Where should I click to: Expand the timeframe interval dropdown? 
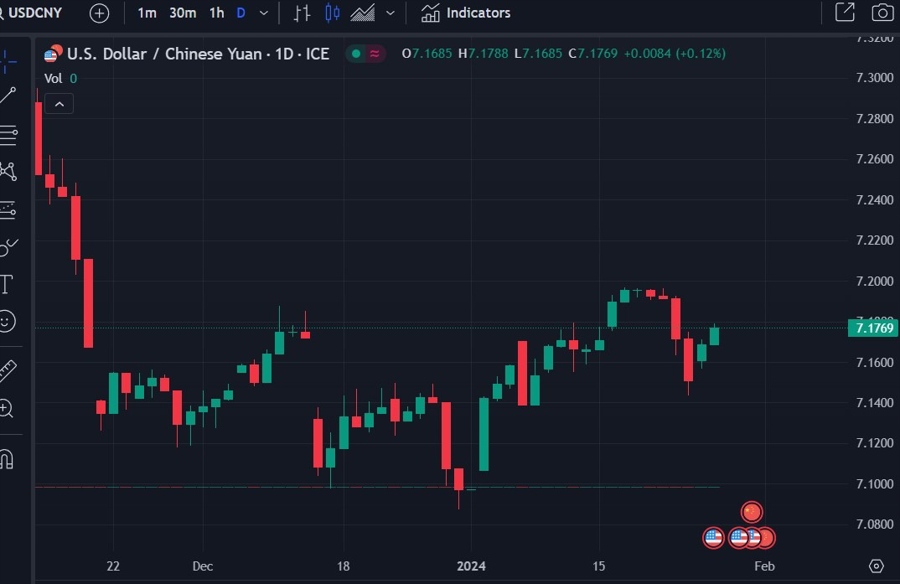point(264,13)
